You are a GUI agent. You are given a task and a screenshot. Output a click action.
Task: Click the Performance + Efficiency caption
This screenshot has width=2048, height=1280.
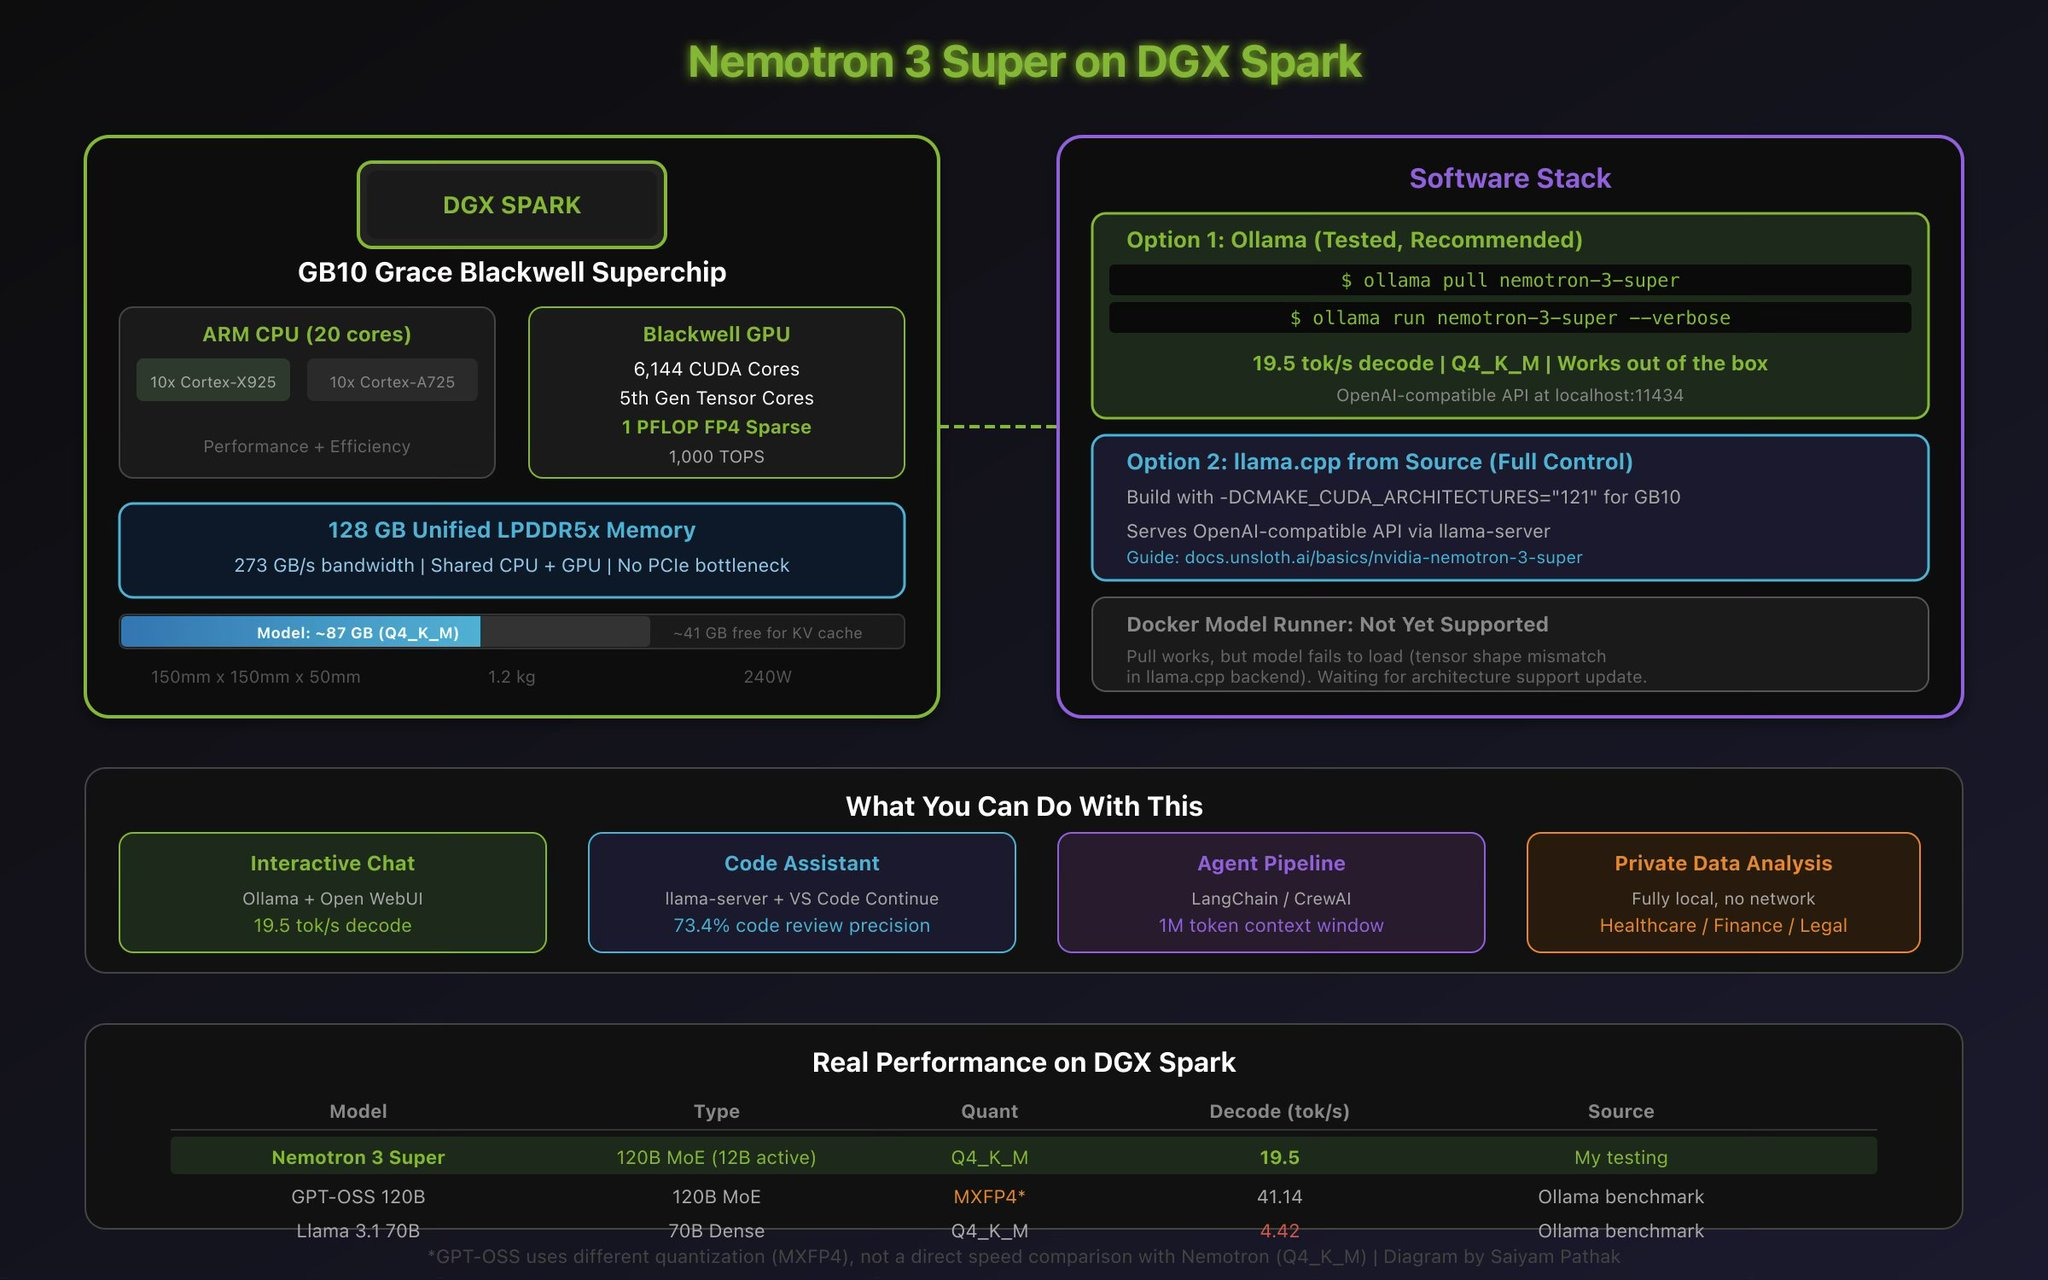307,446
